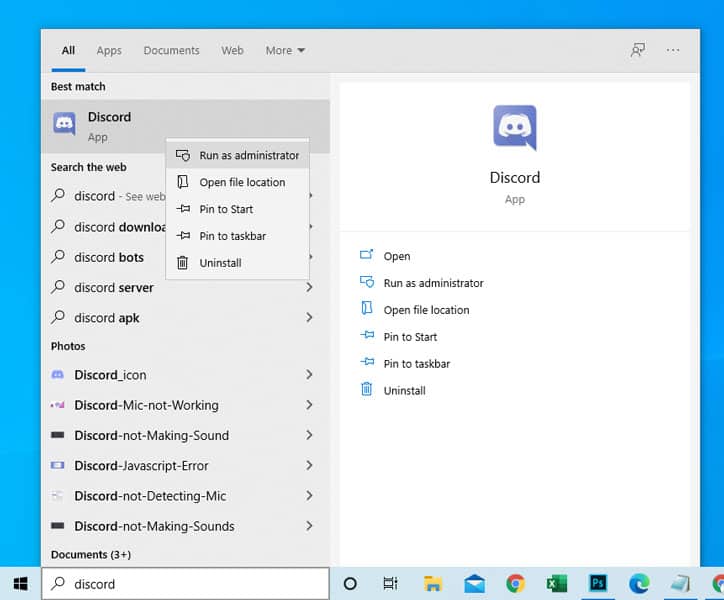Expand the Discord-Javascript-Error result arrow
The image size is (724, 600).
[x=309, y=465]
